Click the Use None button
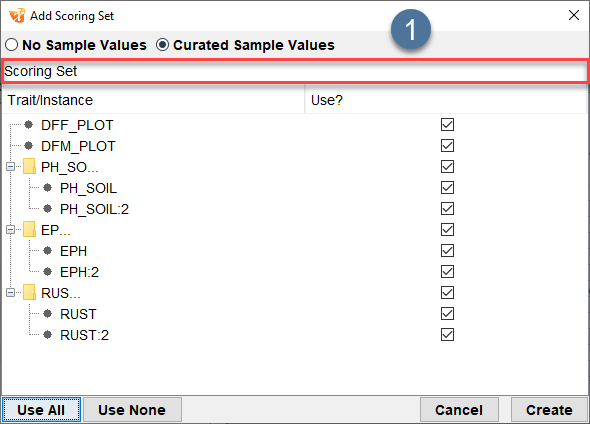Screen dimensions: 590x424 (x=132, y=410)
